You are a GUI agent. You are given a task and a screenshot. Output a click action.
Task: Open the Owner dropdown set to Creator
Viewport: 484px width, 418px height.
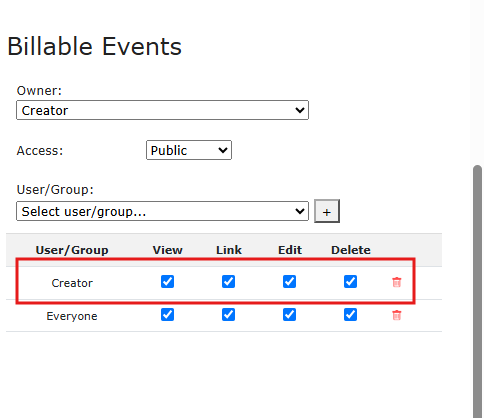click(162, 110)
